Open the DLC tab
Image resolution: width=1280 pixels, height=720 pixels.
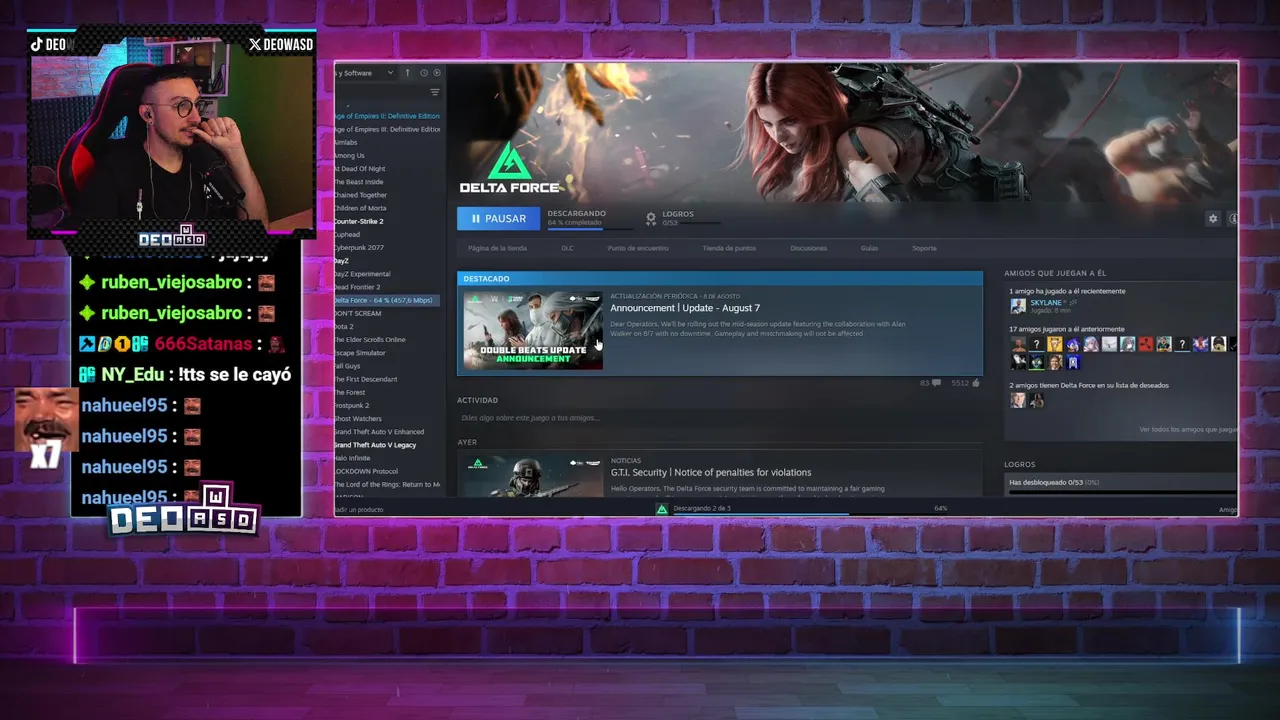567,248
